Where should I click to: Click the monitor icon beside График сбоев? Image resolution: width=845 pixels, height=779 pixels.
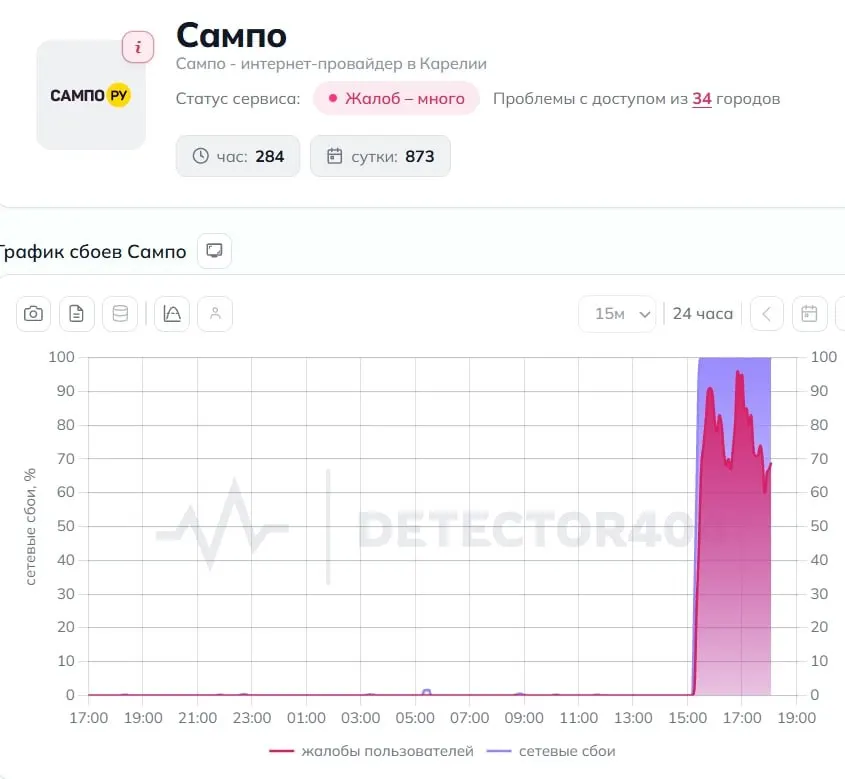[x=214, y=251]
